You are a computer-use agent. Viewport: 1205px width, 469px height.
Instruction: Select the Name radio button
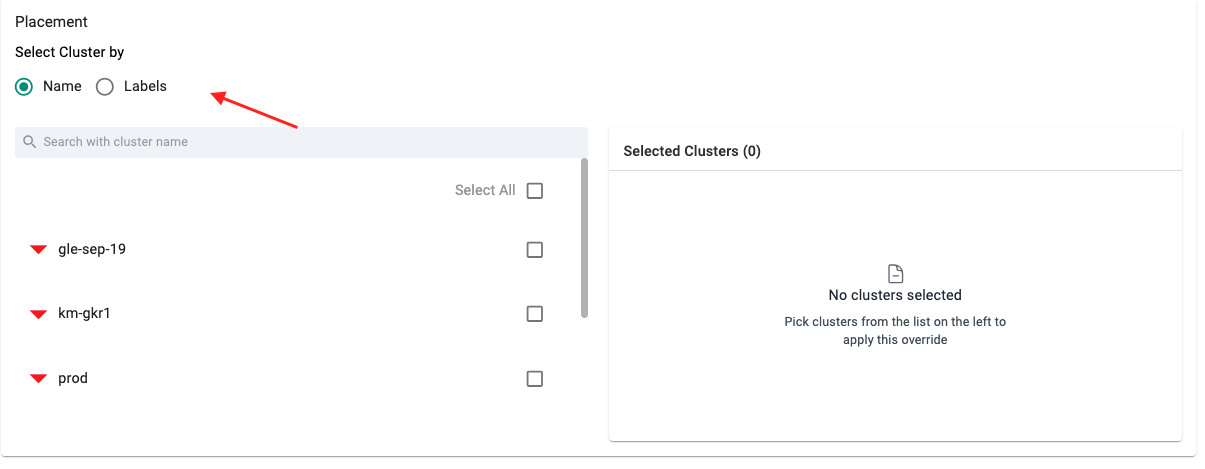[25, 87]
